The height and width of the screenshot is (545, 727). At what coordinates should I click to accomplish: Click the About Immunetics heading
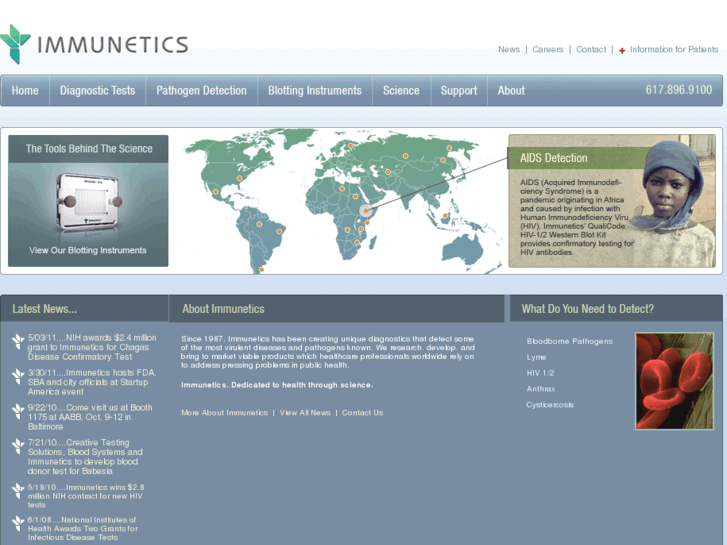point(223,309)
